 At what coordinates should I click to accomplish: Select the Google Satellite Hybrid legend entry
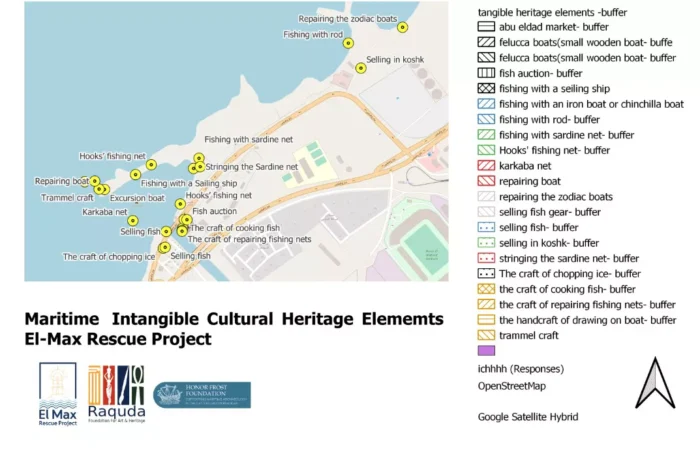pos(528,416)
